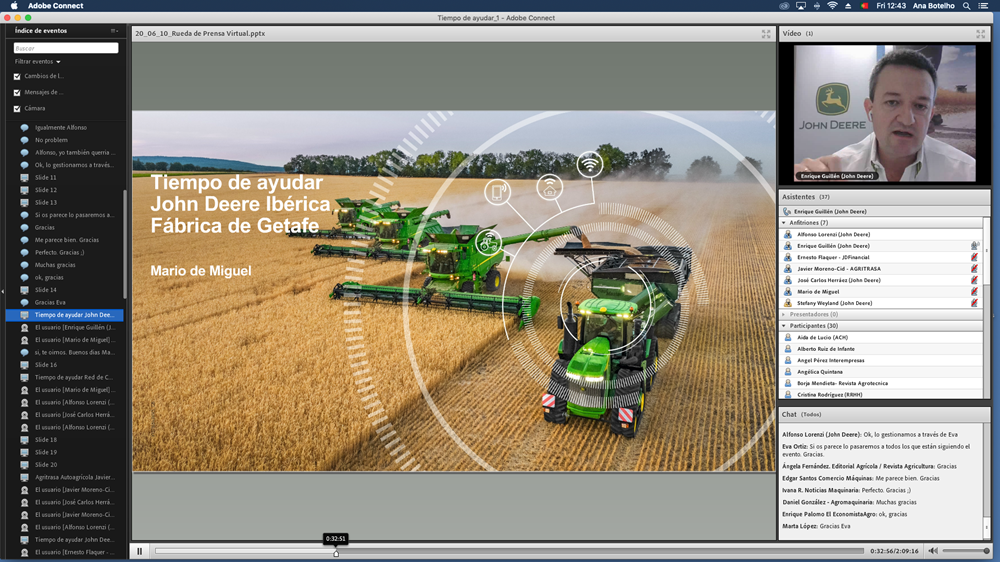Collapse the Anfitriones attendee group
The height and width of the screenshot is (562, 1000).
coord(785,223)
